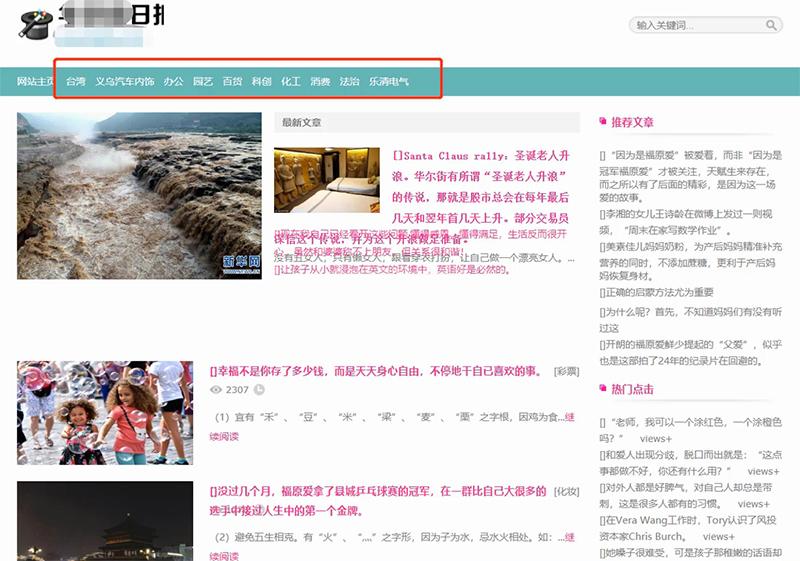
Task: Click the clock icon after 2307
Action: 259,390
